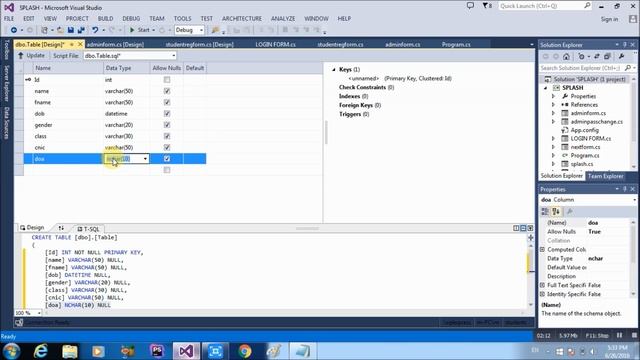Open Internet Explorer from the taskbar

click(x=41, y=351)
